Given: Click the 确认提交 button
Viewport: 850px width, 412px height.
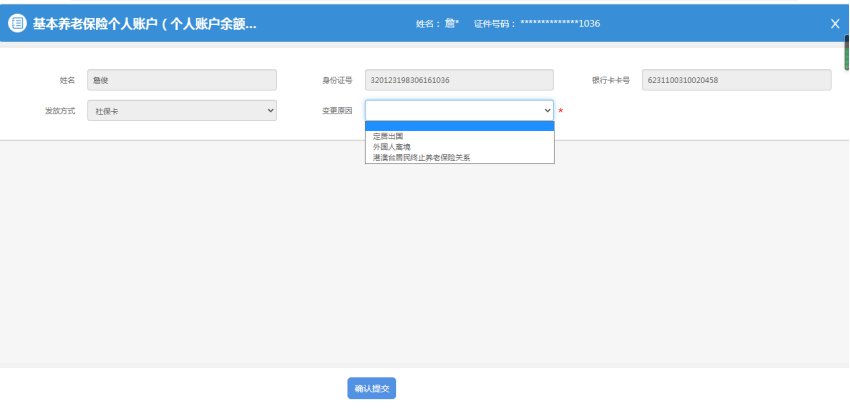Looking at the screenshot, I should tap(372, 389).
